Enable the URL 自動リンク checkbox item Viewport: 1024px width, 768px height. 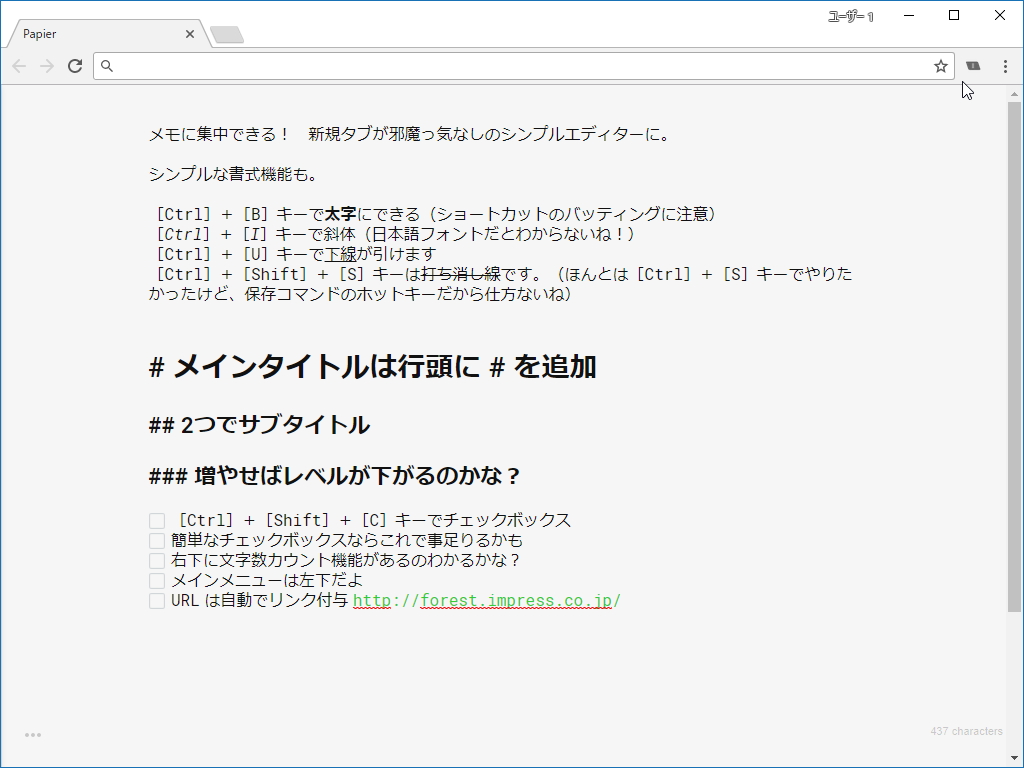[x=157, y=600]
